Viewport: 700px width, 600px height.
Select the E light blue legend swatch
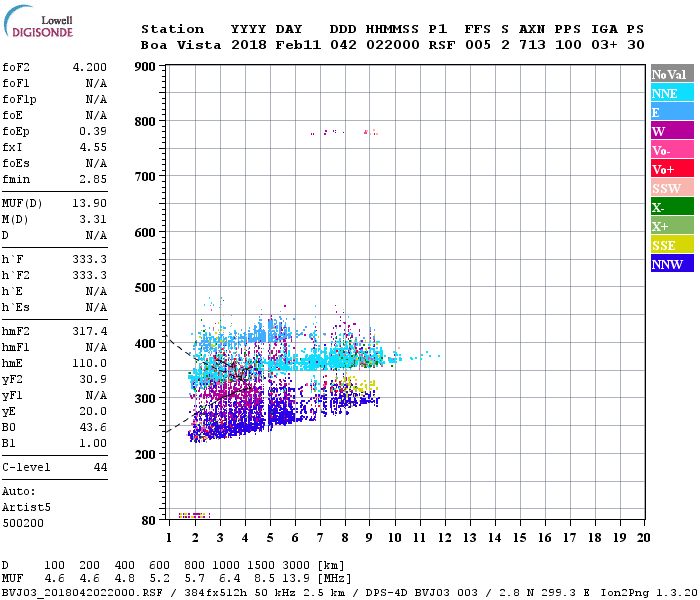pyautogui.click(x=672, y=112)
